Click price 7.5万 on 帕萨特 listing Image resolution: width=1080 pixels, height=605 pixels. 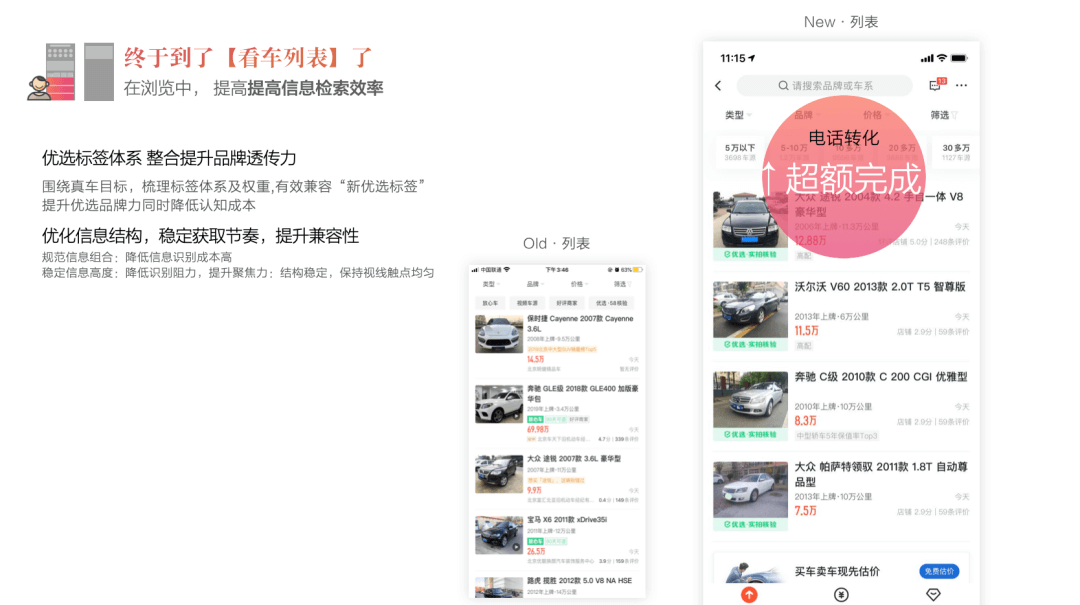pos(805,511)
